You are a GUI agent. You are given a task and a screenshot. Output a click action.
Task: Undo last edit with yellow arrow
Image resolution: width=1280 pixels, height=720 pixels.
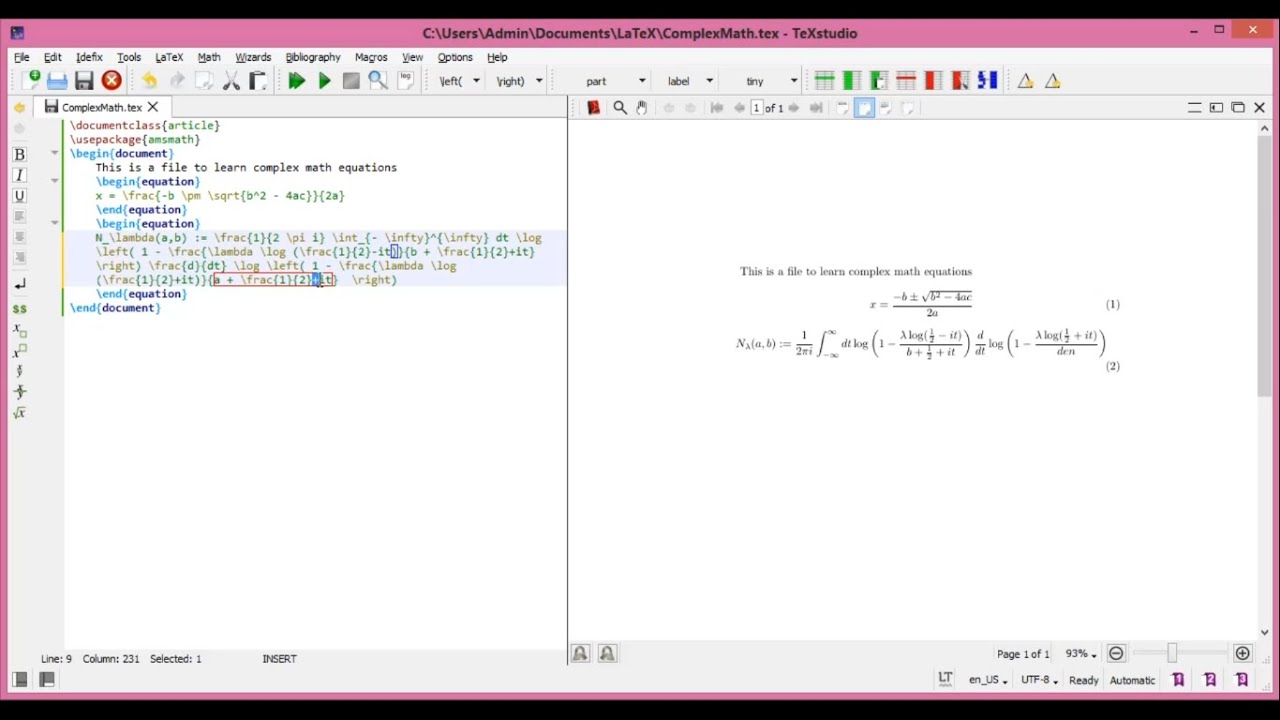tap(149, 81)
